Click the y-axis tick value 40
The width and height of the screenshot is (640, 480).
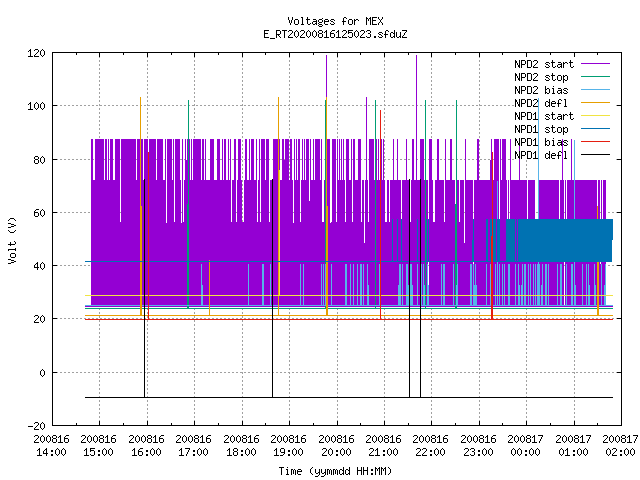pyautogui.click(x=39, y=266)
